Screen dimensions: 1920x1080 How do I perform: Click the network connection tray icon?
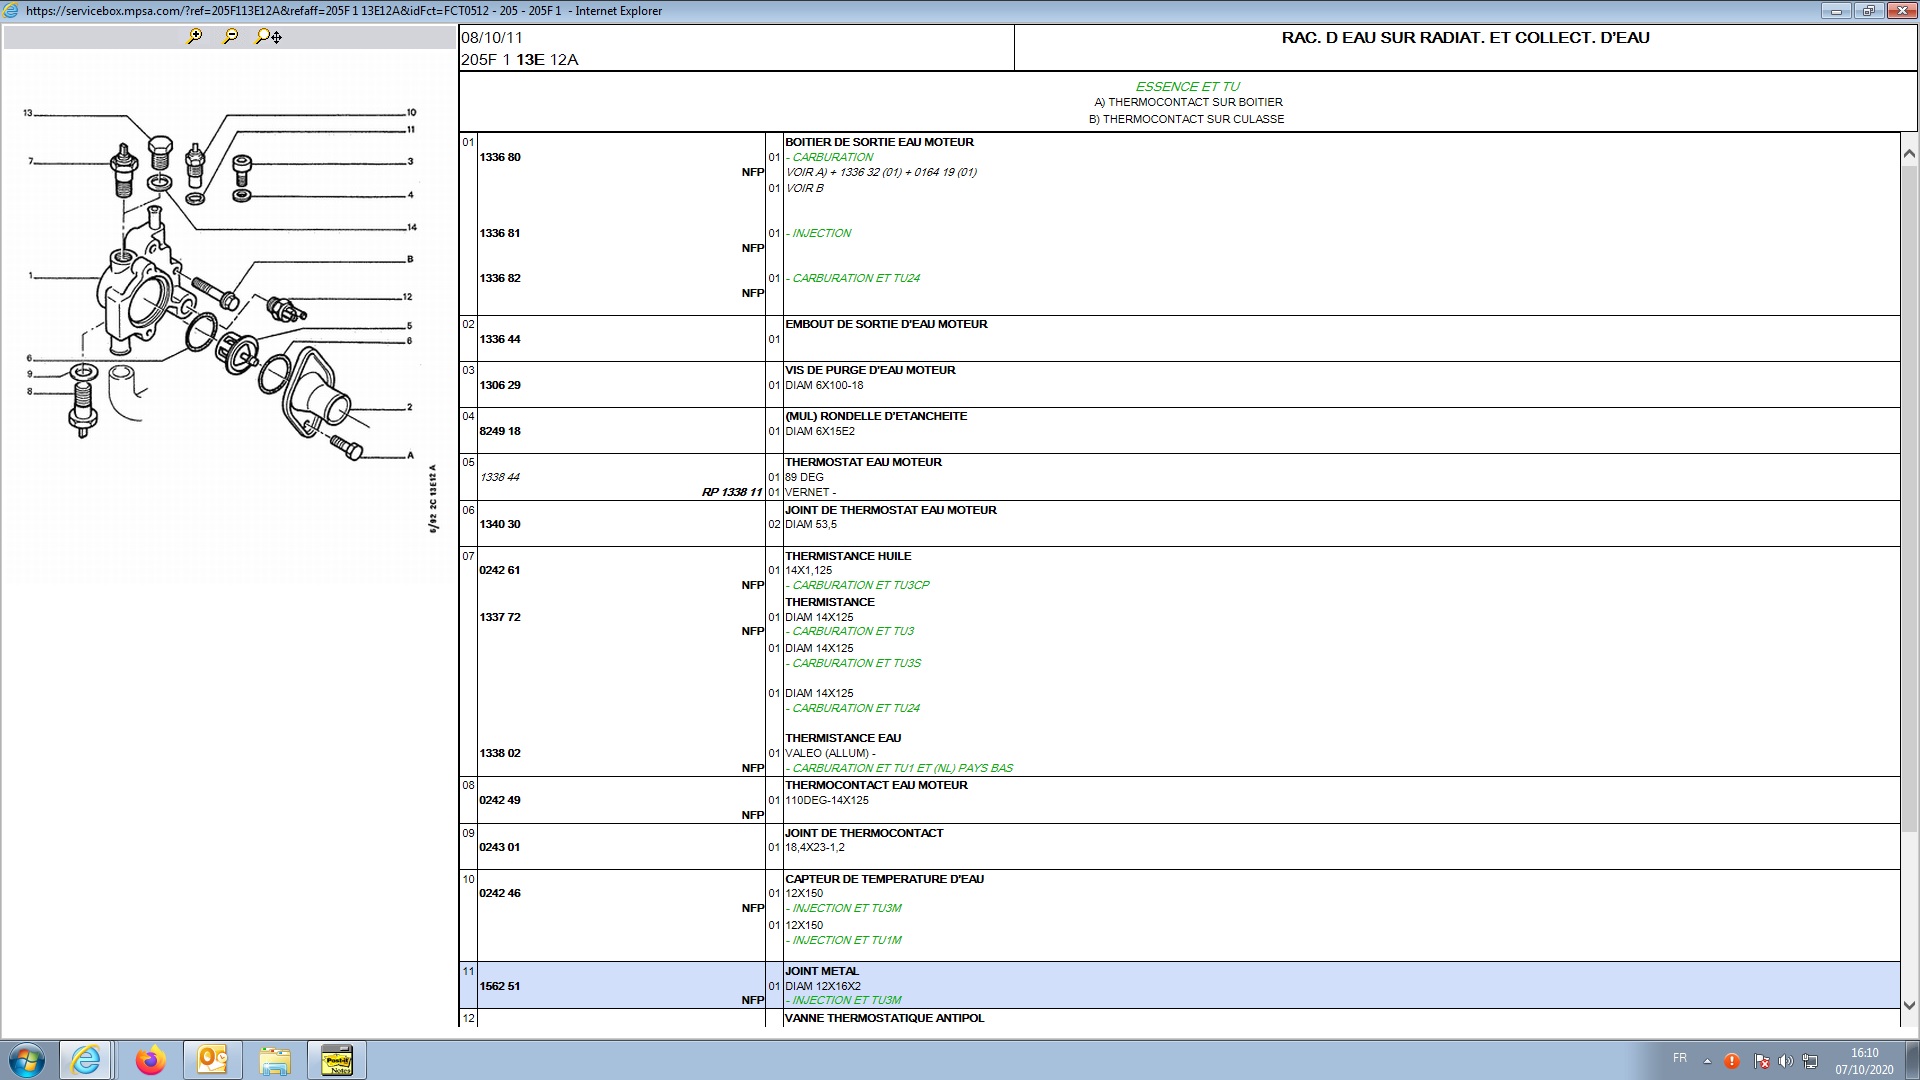pos(1810,1061)
